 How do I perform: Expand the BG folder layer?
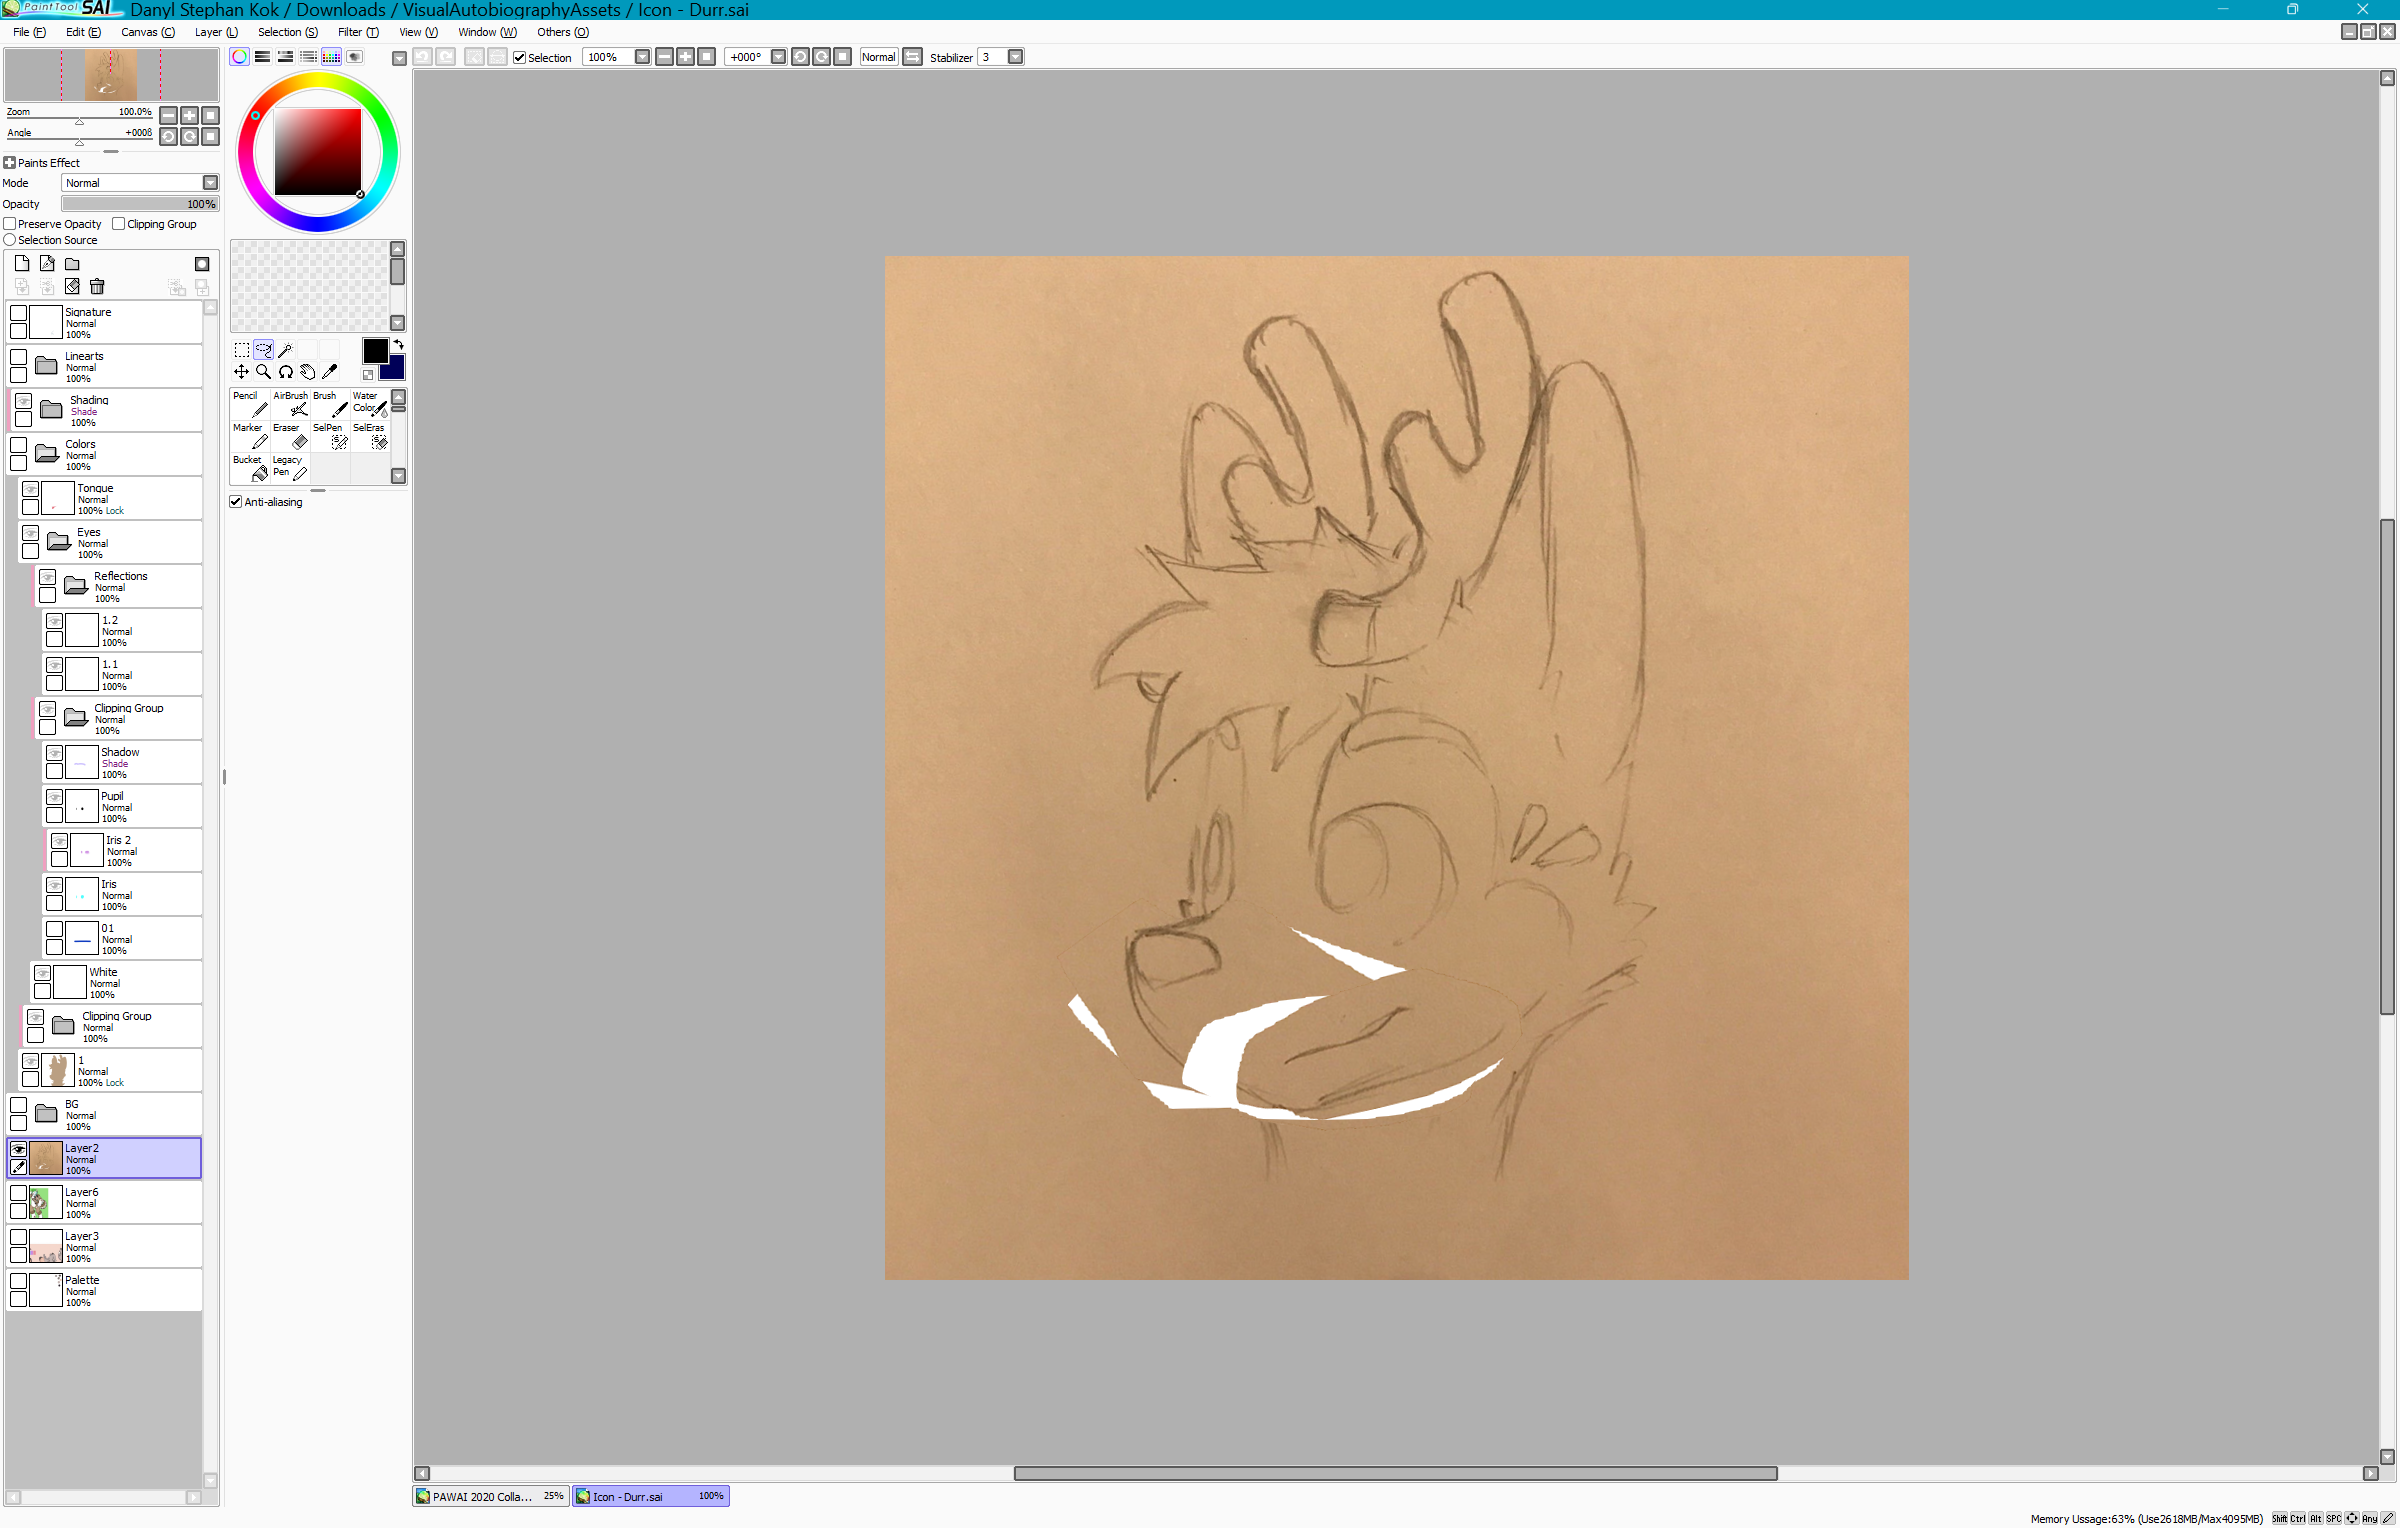click(46, 1113)
